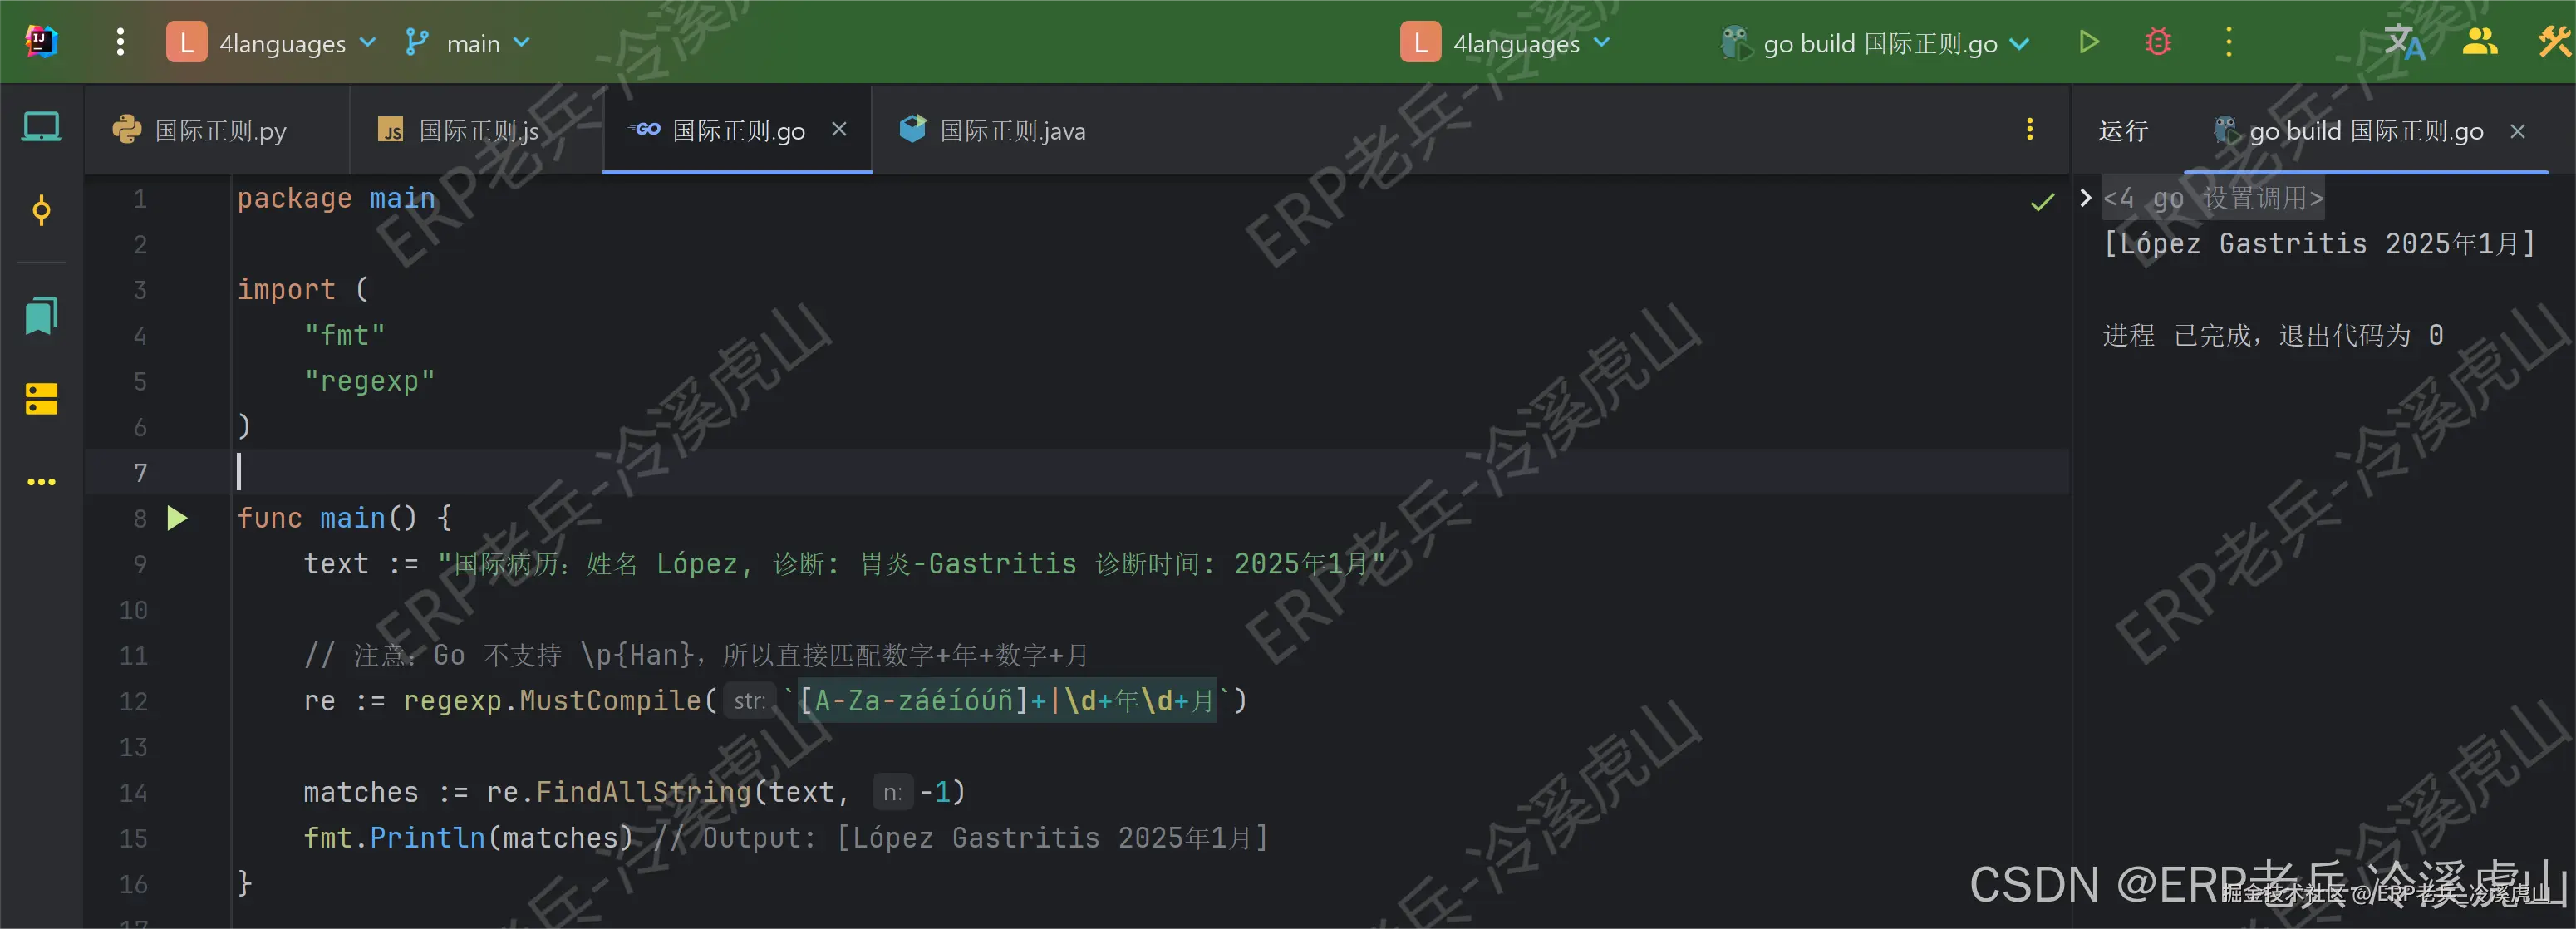The width and height of the screenshot is (2576, 929).
Task: Open the Structure tool window icon
Action: (x=41, y=399)
